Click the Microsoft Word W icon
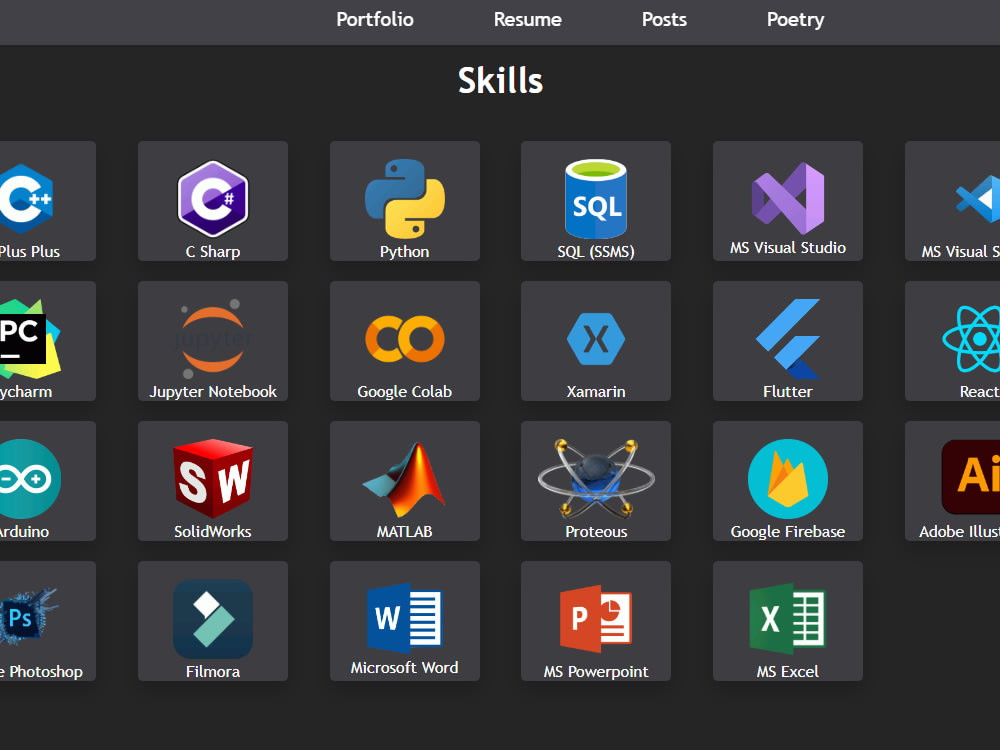This screenshot has height=750, width=1000. [404, 618]
